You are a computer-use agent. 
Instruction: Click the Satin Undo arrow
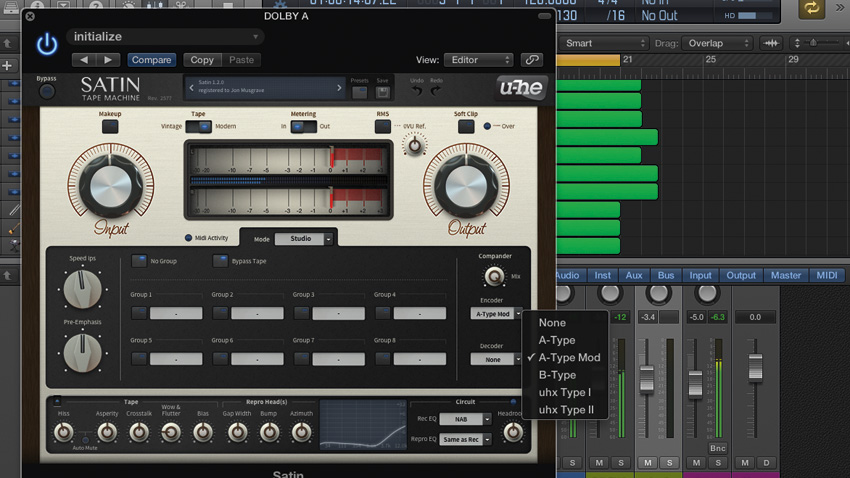pyautogui.click(x=416, y=91)
